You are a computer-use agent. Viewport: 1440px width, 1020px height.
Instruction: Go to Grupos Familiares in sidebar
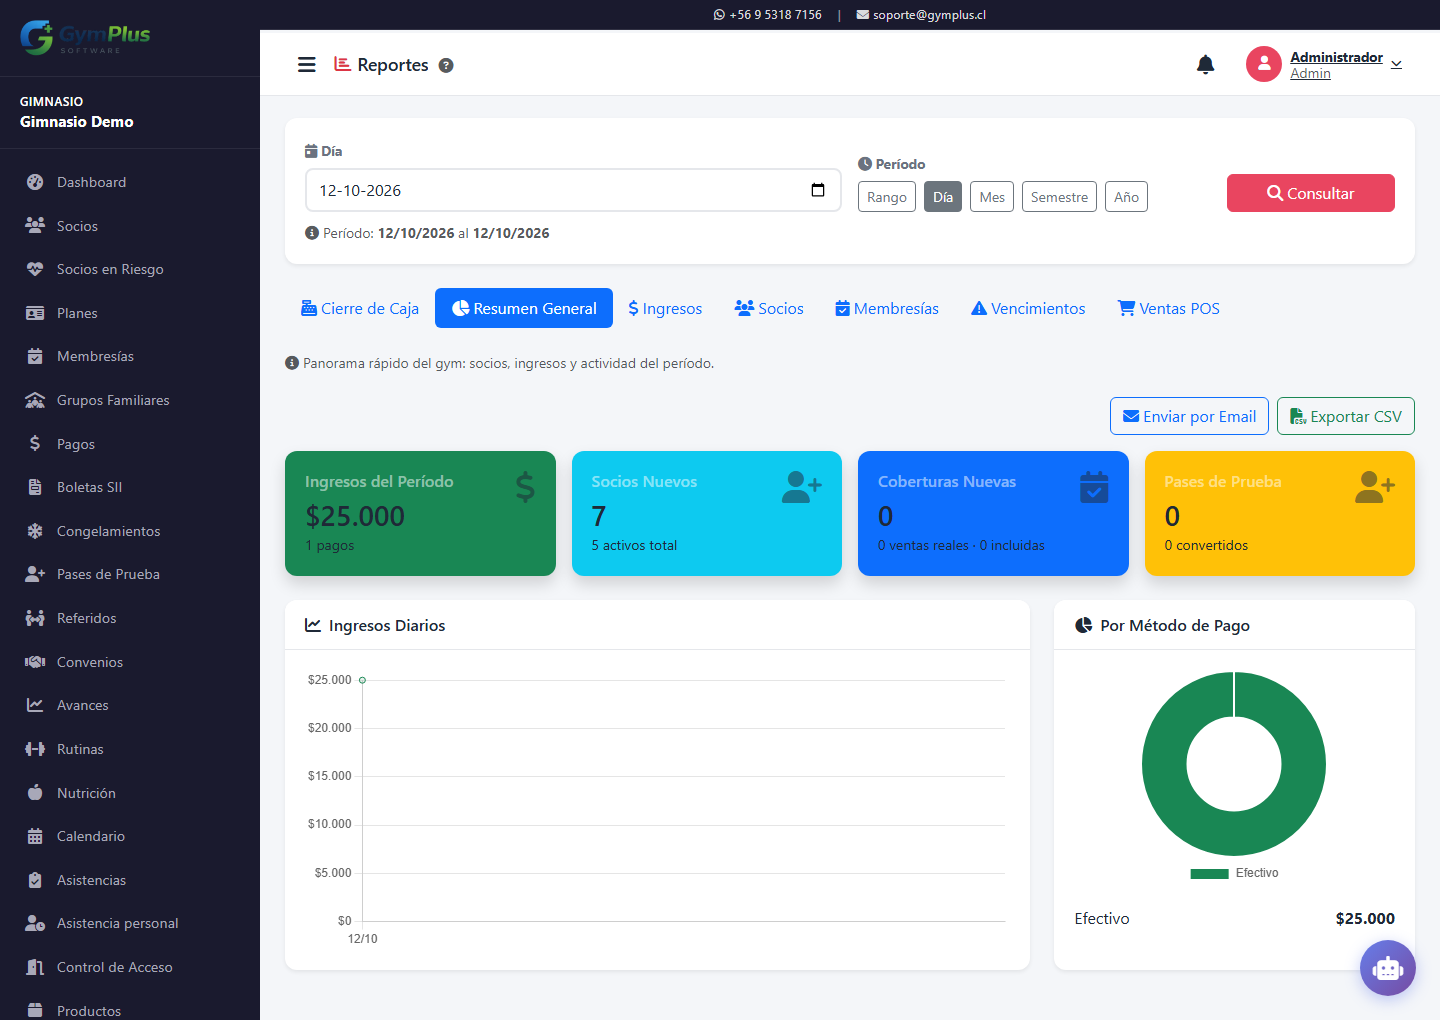pyautogui.click(x=113, y=400)
